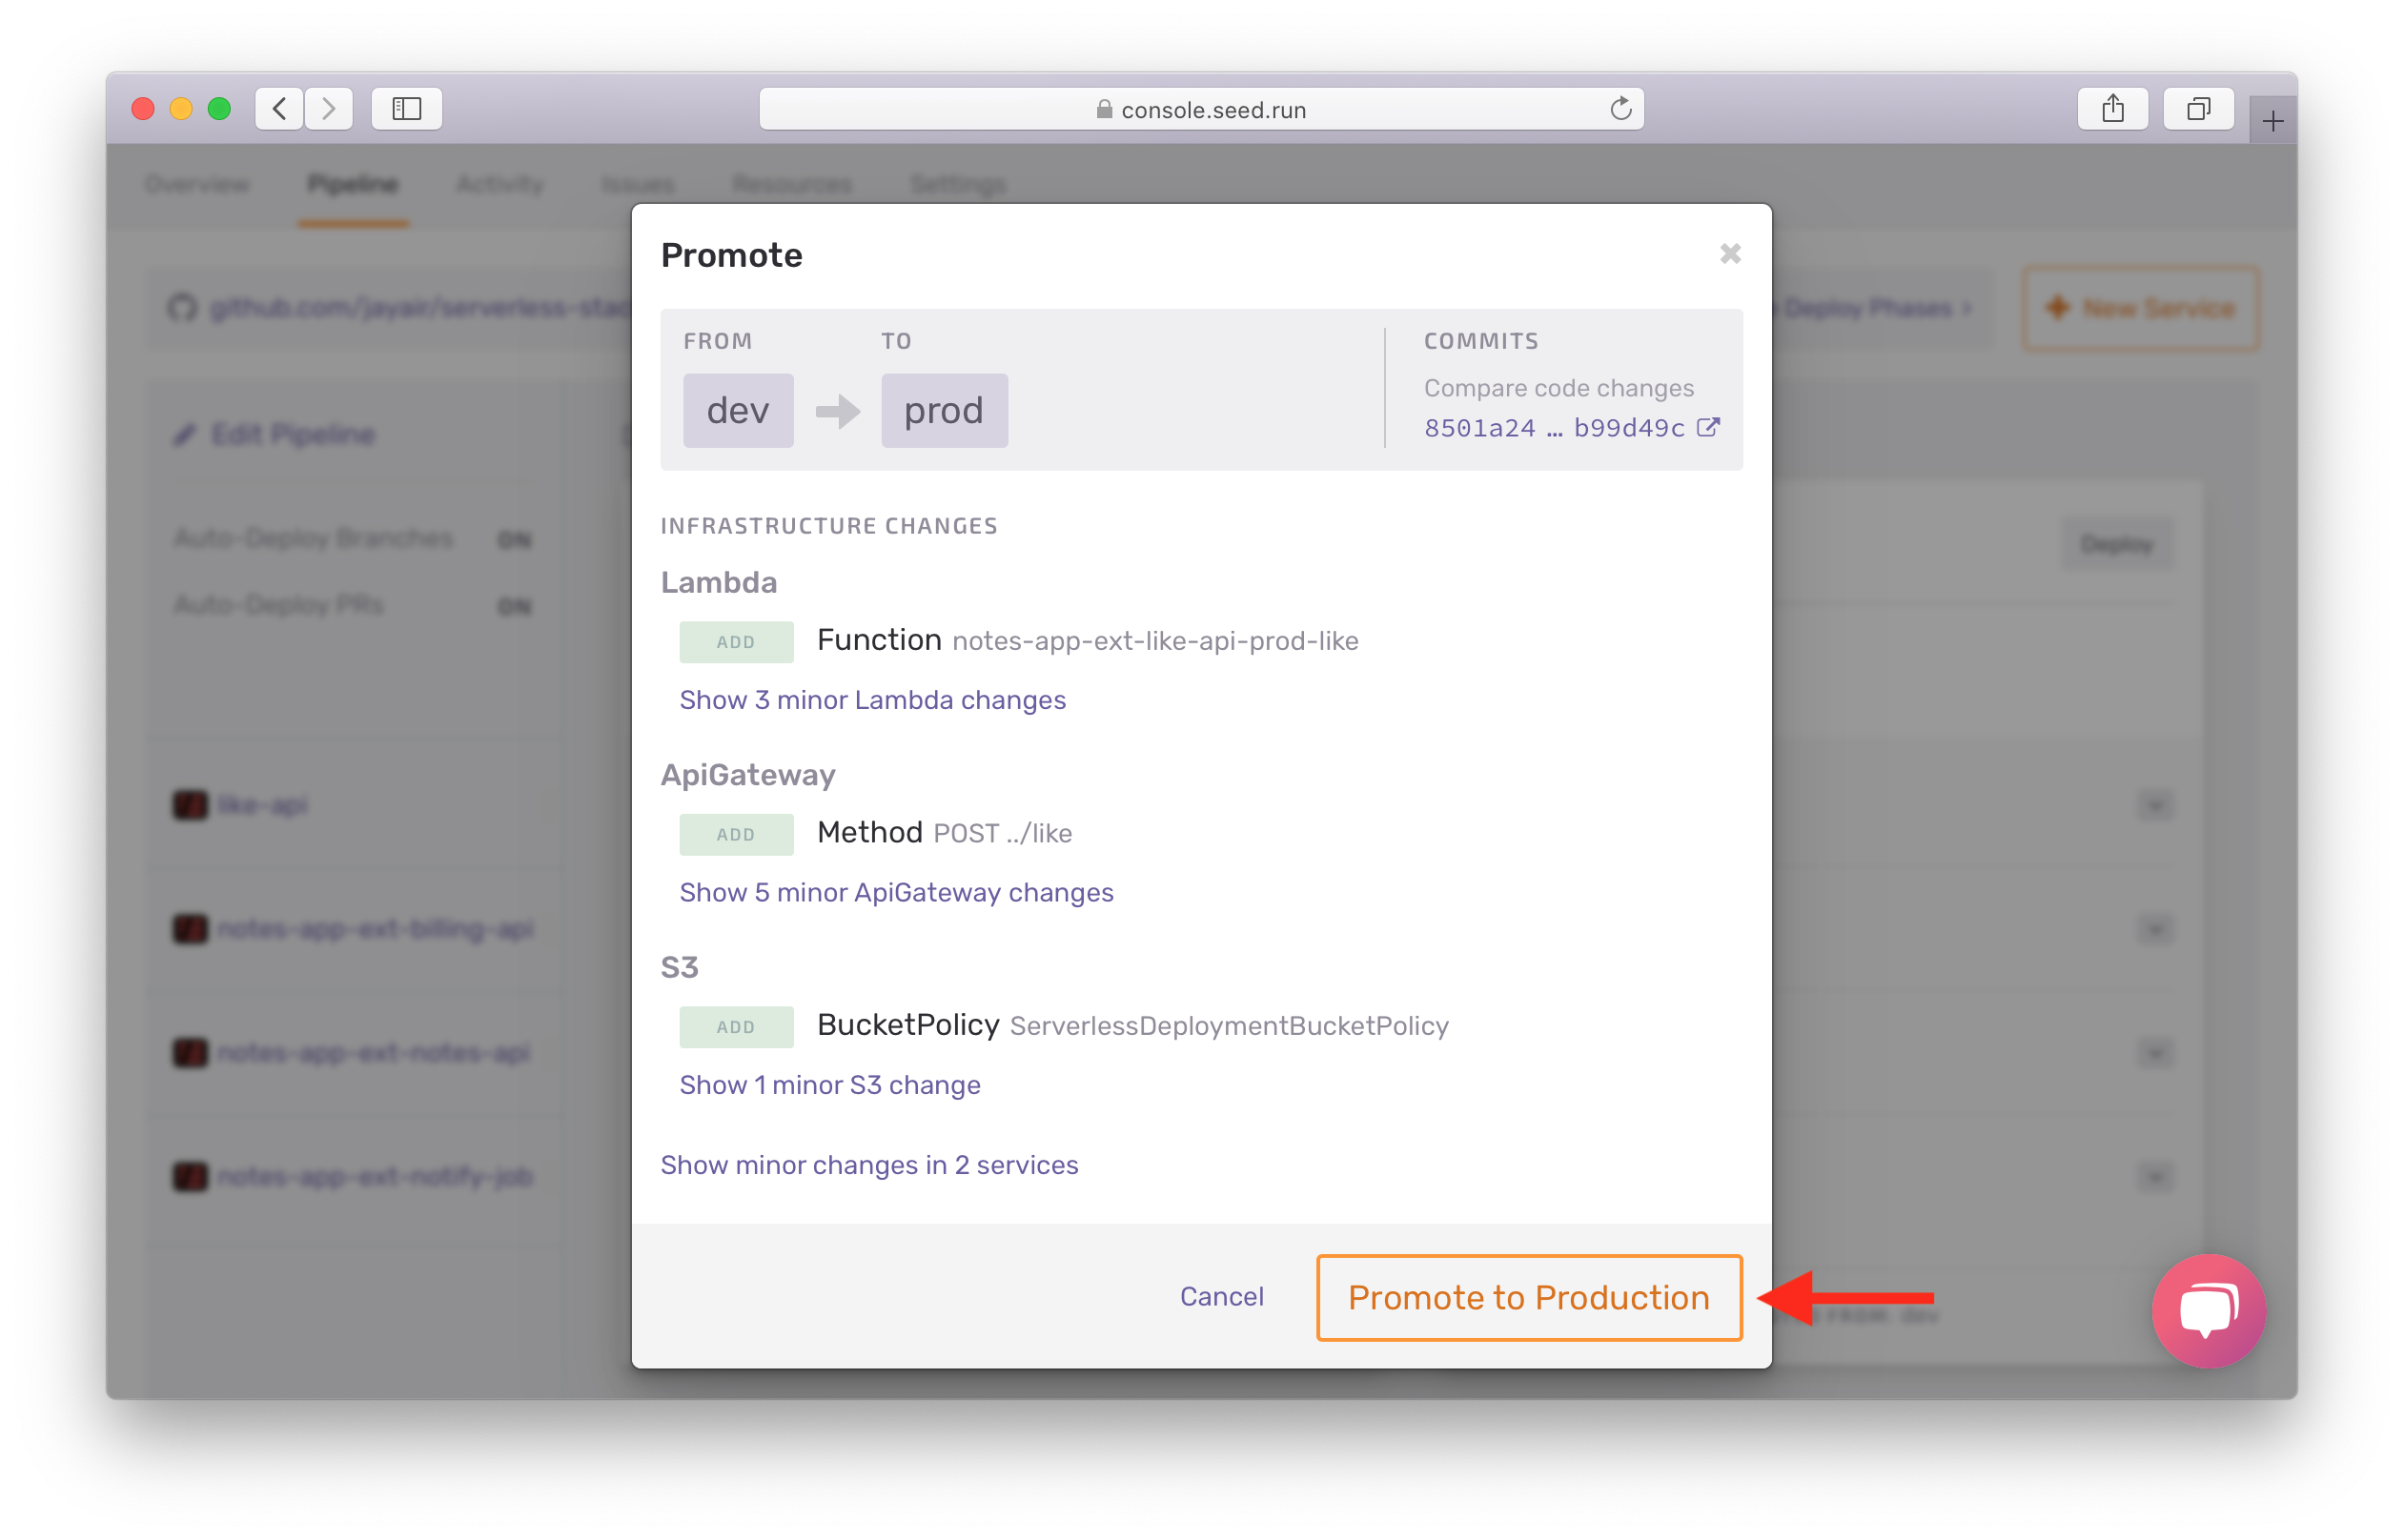Click Cancel to dismiss the dialog
This screenshot has width=2404, height=1540.
(1223, 1296)
